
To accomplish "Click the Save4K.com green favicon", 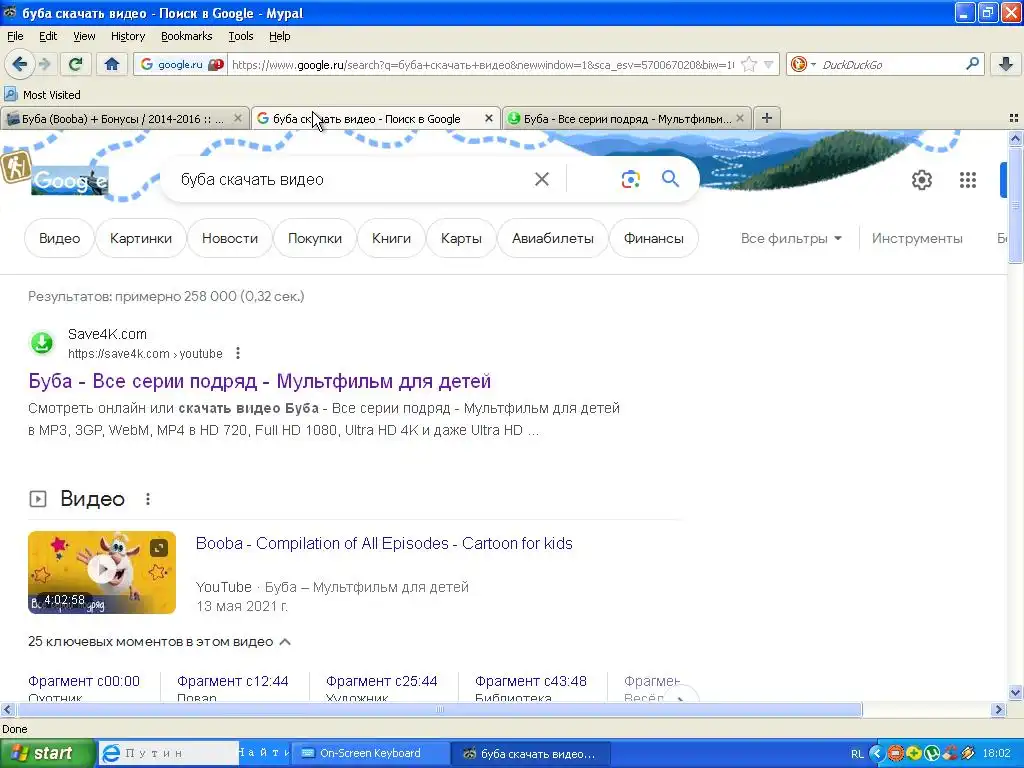I will coord(42,342).
